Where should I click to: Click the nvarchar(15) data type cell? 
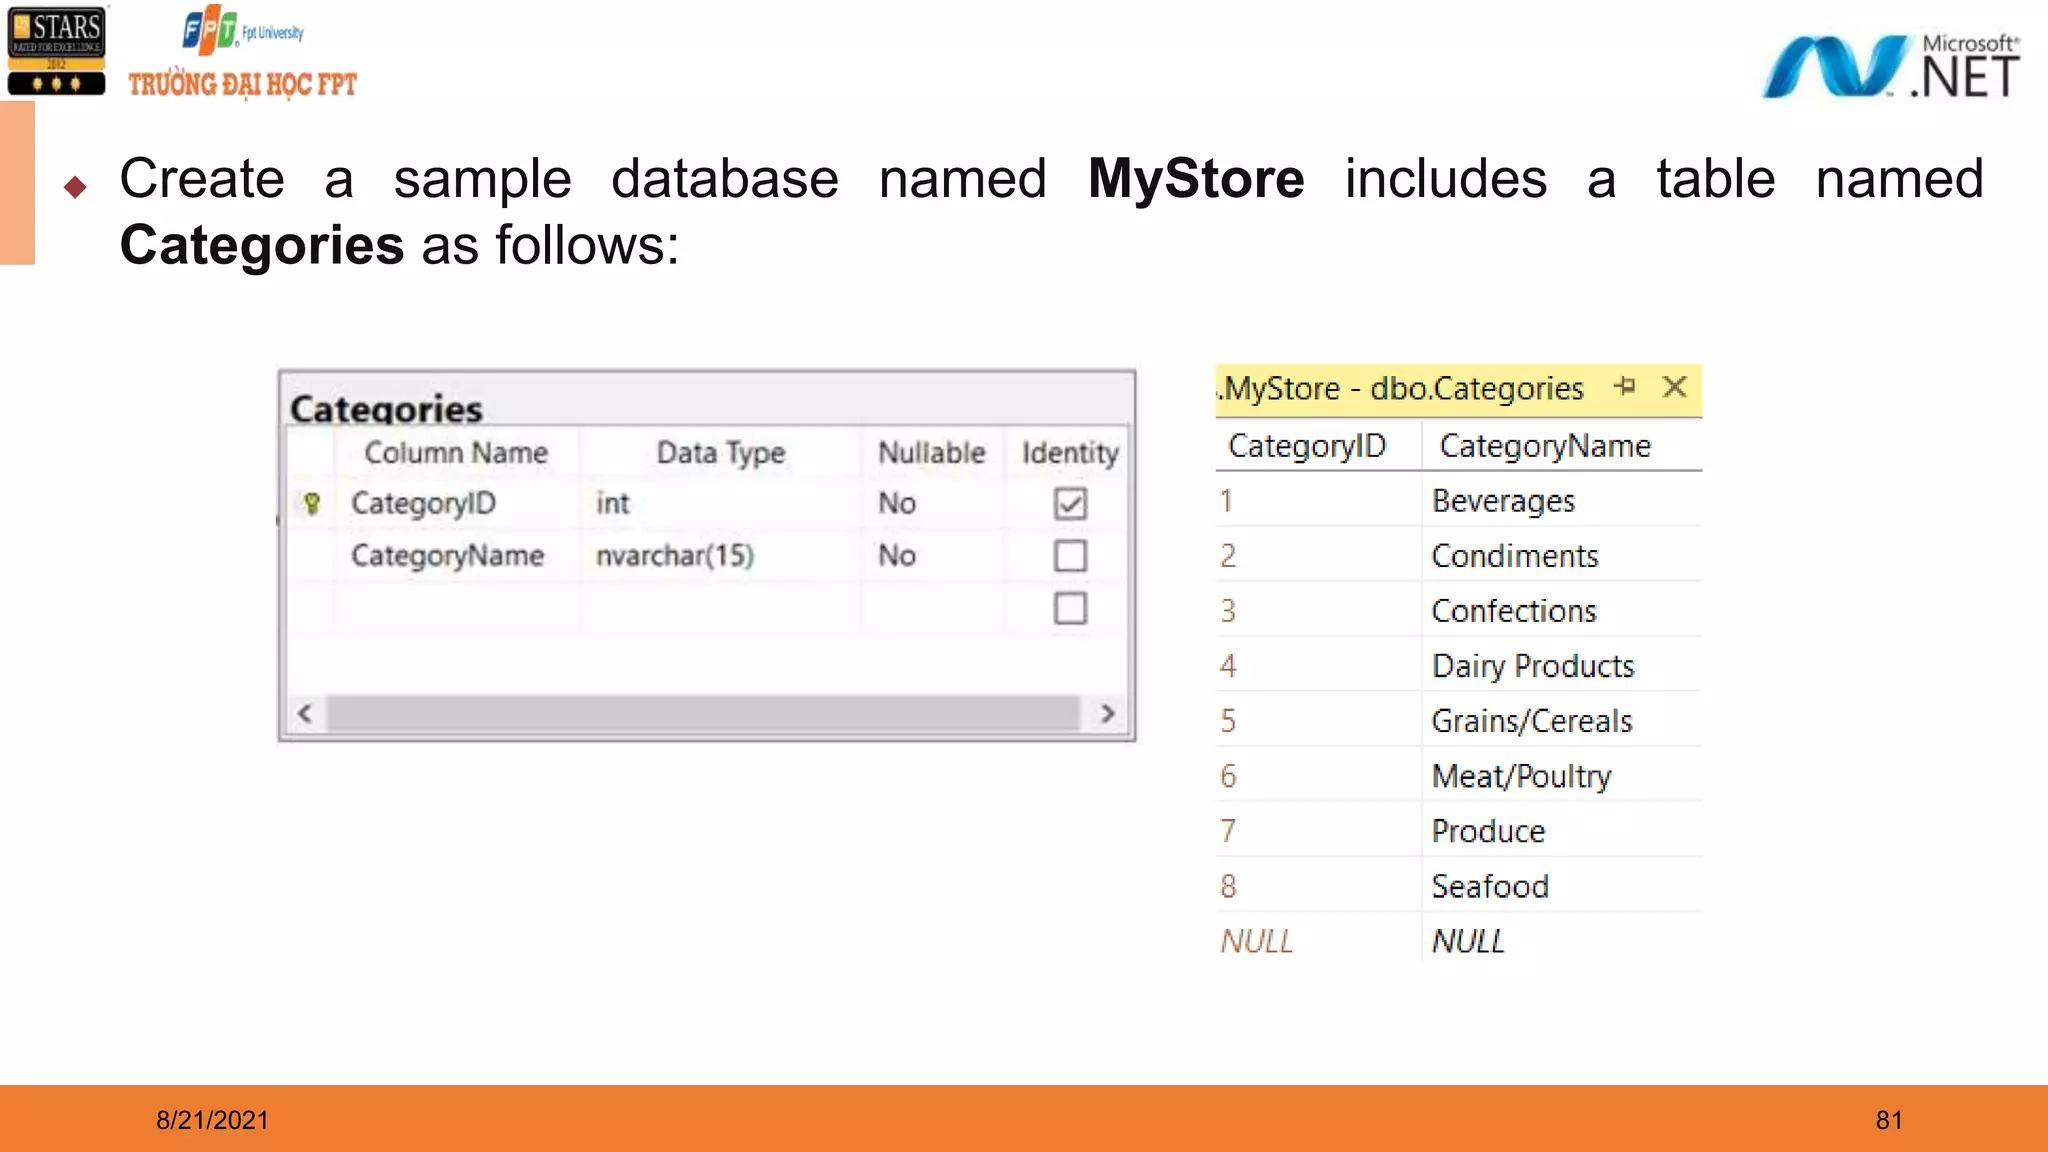[x=720, y=556]
